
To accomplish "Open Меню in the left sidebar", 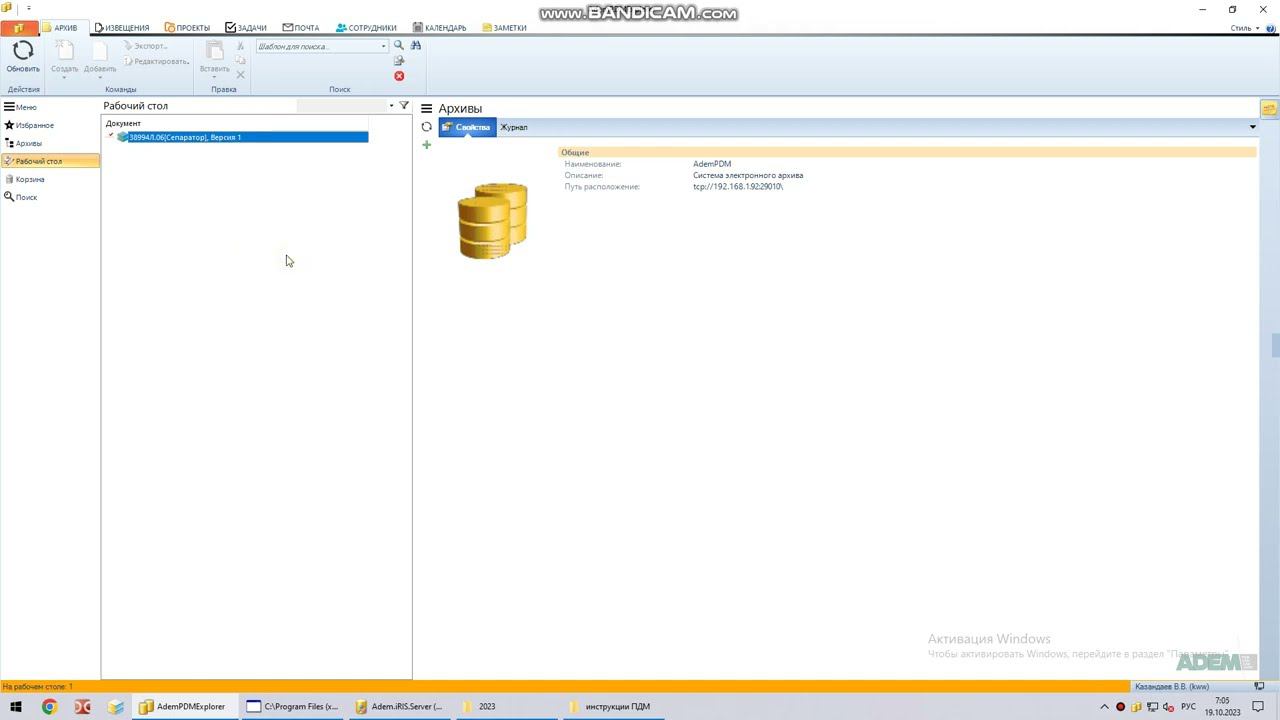I will [x=20, y=107].
